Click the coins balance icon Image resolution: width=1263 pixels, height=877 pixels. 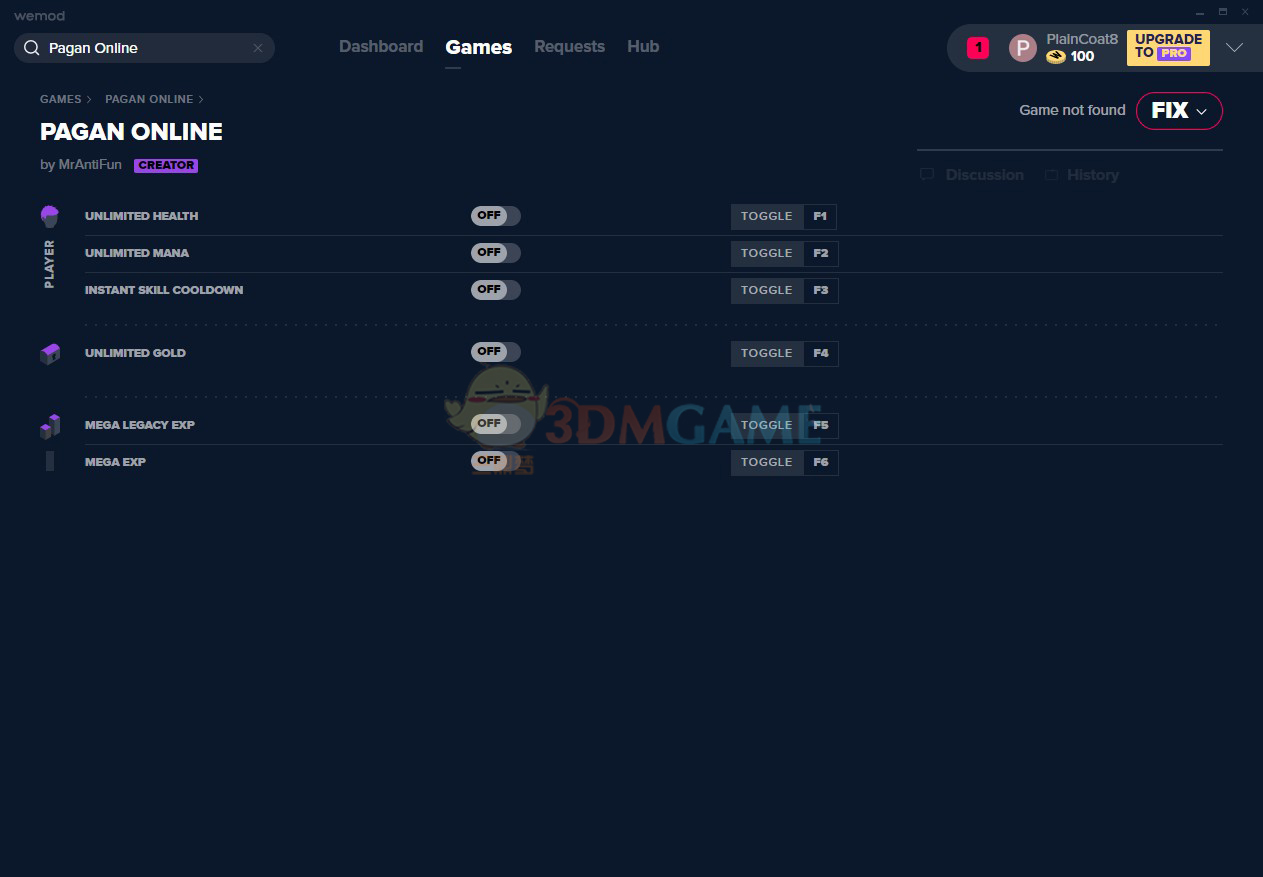[x=1057, y=56]
